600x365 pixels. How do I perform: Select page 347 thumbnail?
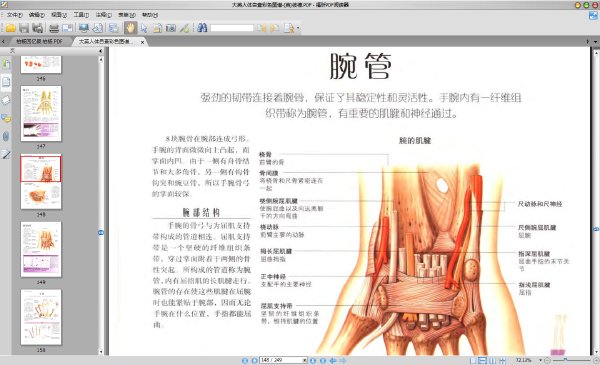41,114
